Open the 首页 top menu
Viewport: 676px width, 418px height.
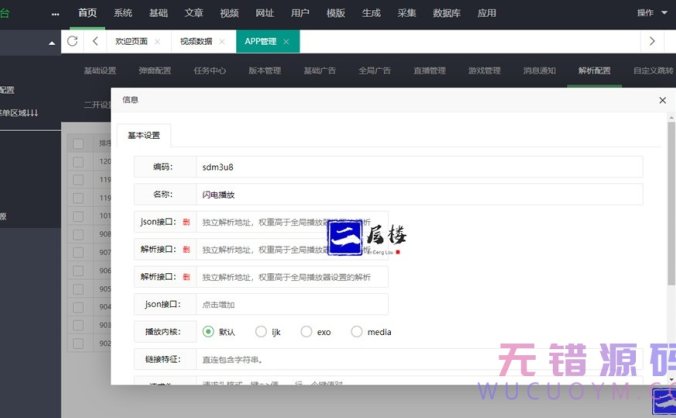pyautogui.click(x=88, y=13)
